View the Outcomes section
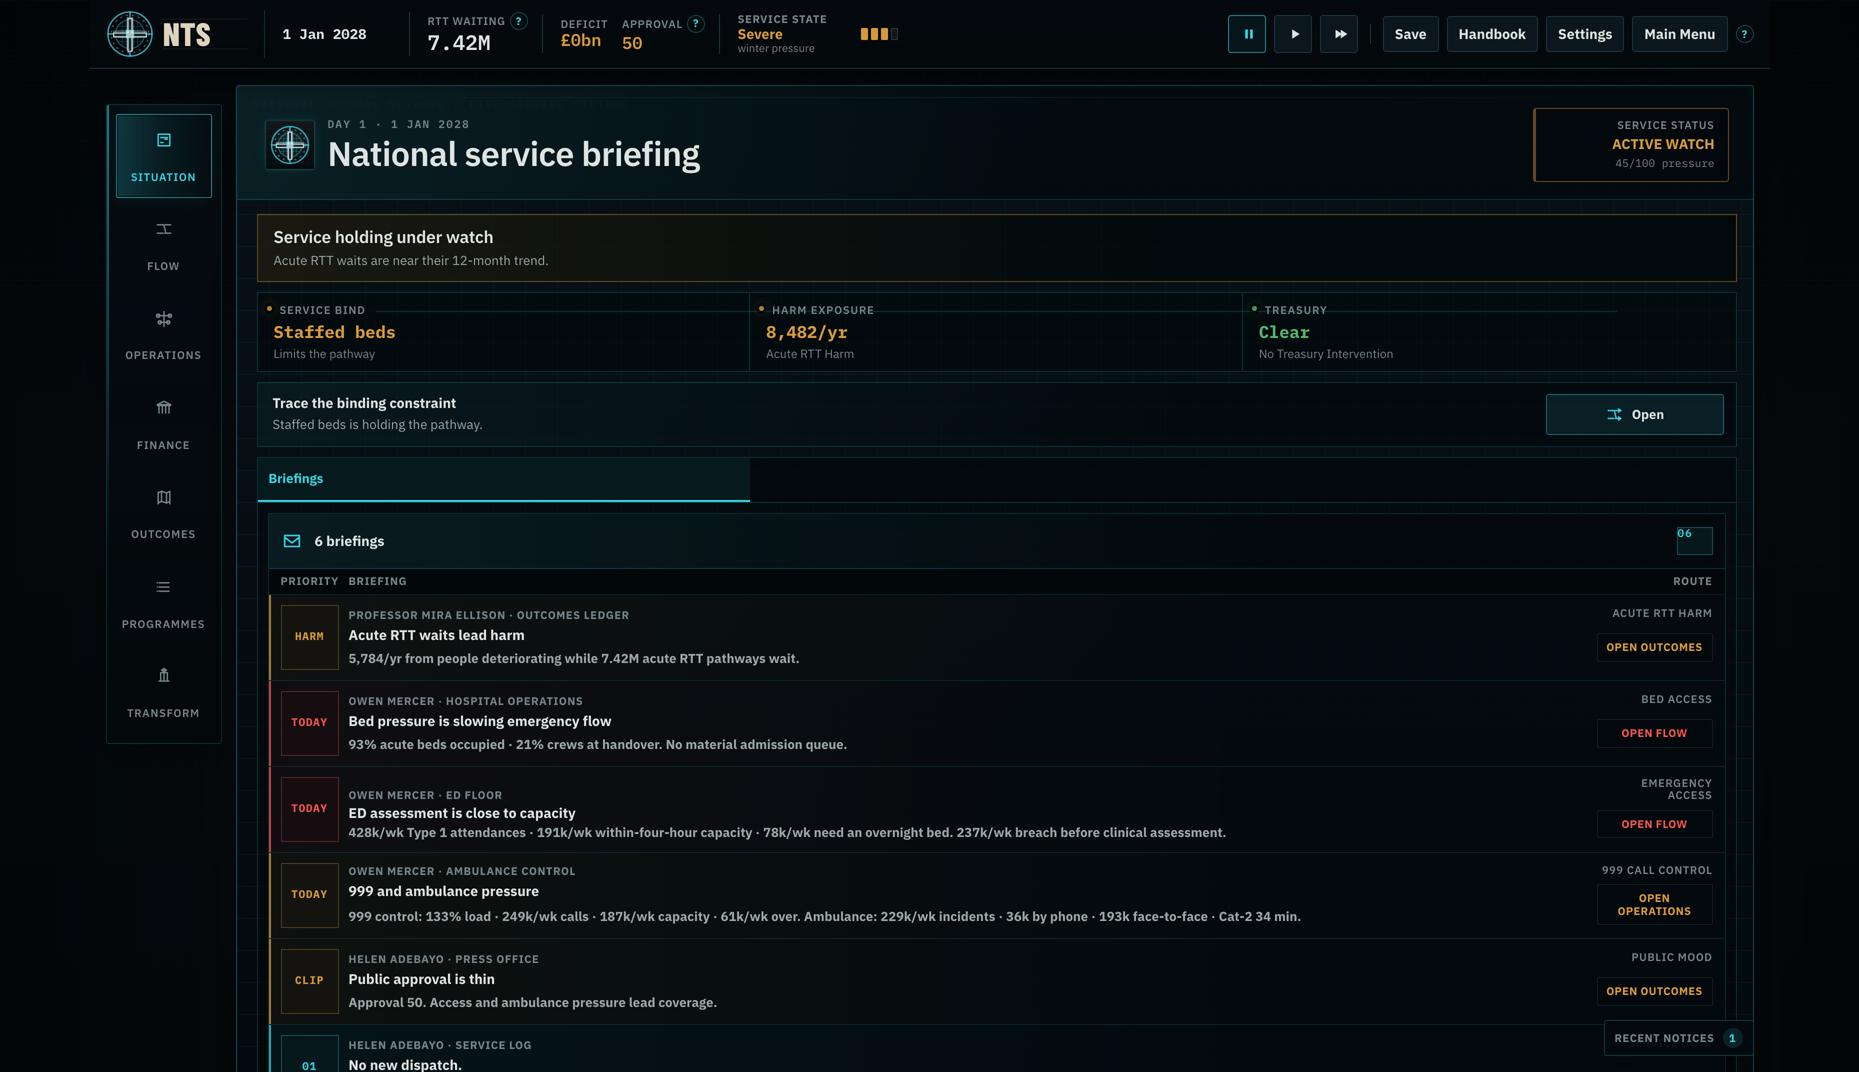This screenshot has width=1859, height=1072. (x=164, y=513)
